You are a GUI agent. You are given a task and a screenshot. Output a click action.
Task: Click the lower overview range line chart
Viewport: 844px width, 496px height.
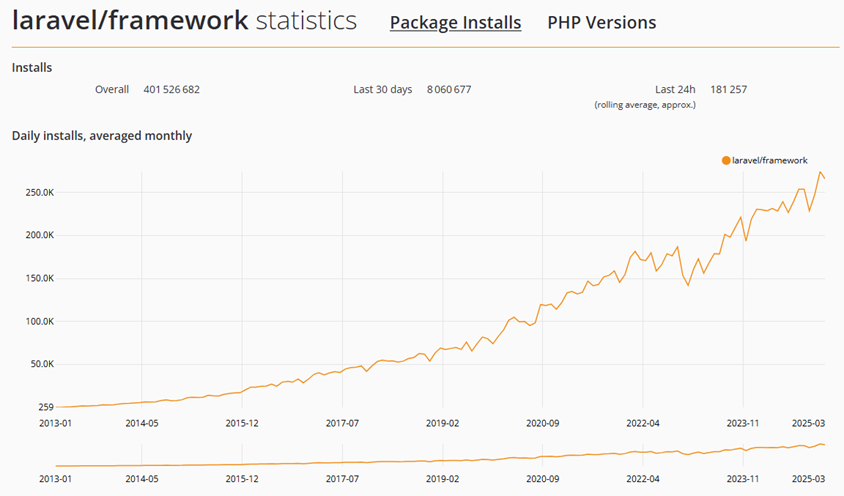pyautogui.click(x=440, y=458)
